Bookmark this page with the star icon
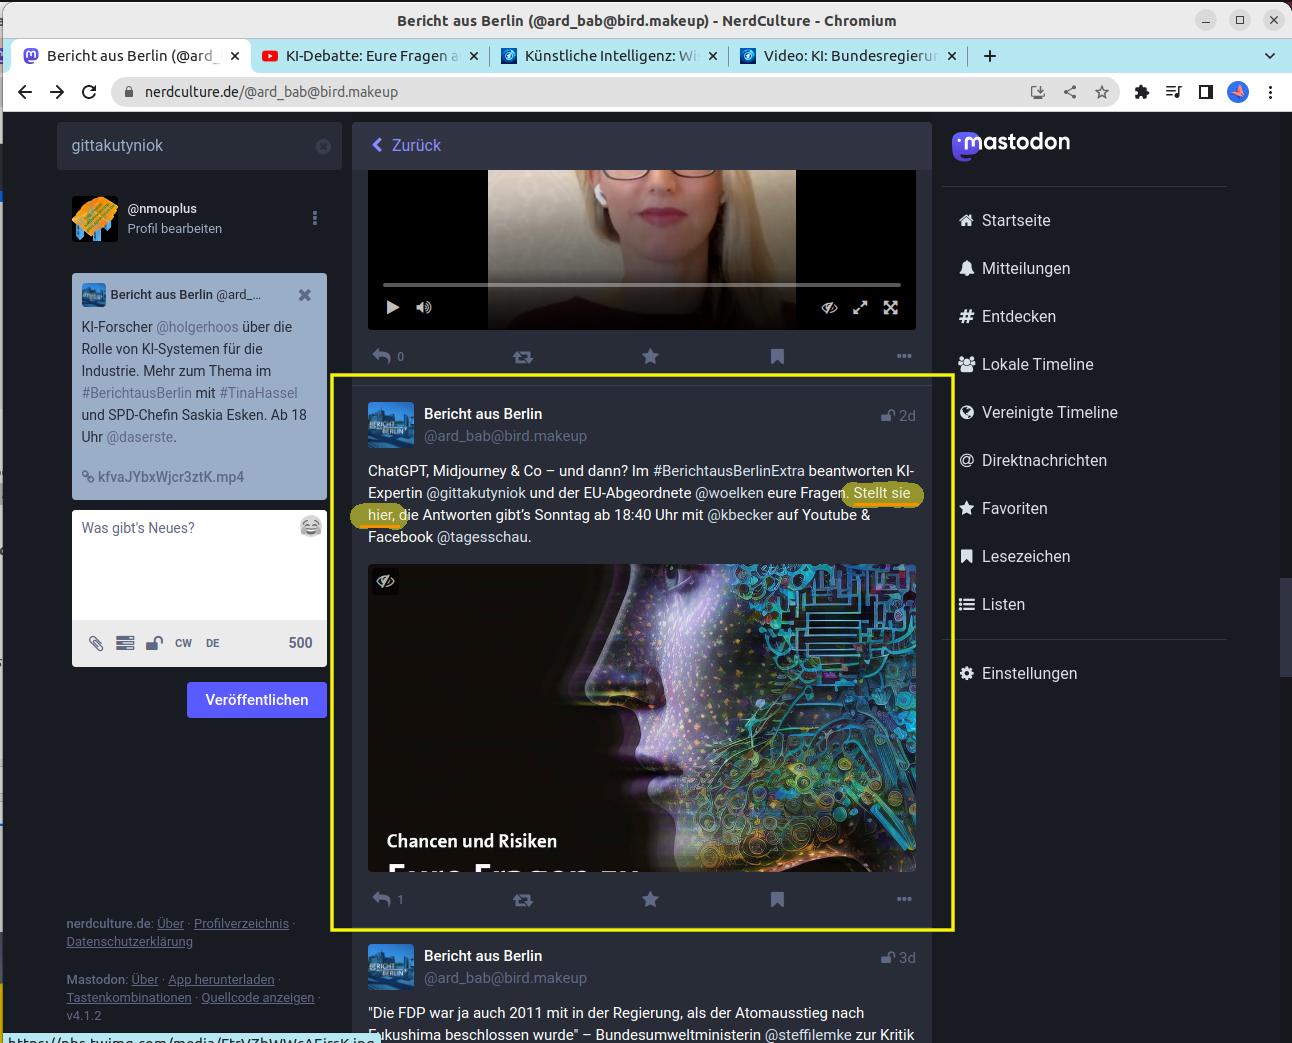1292x1043 pixels. 1102,92
